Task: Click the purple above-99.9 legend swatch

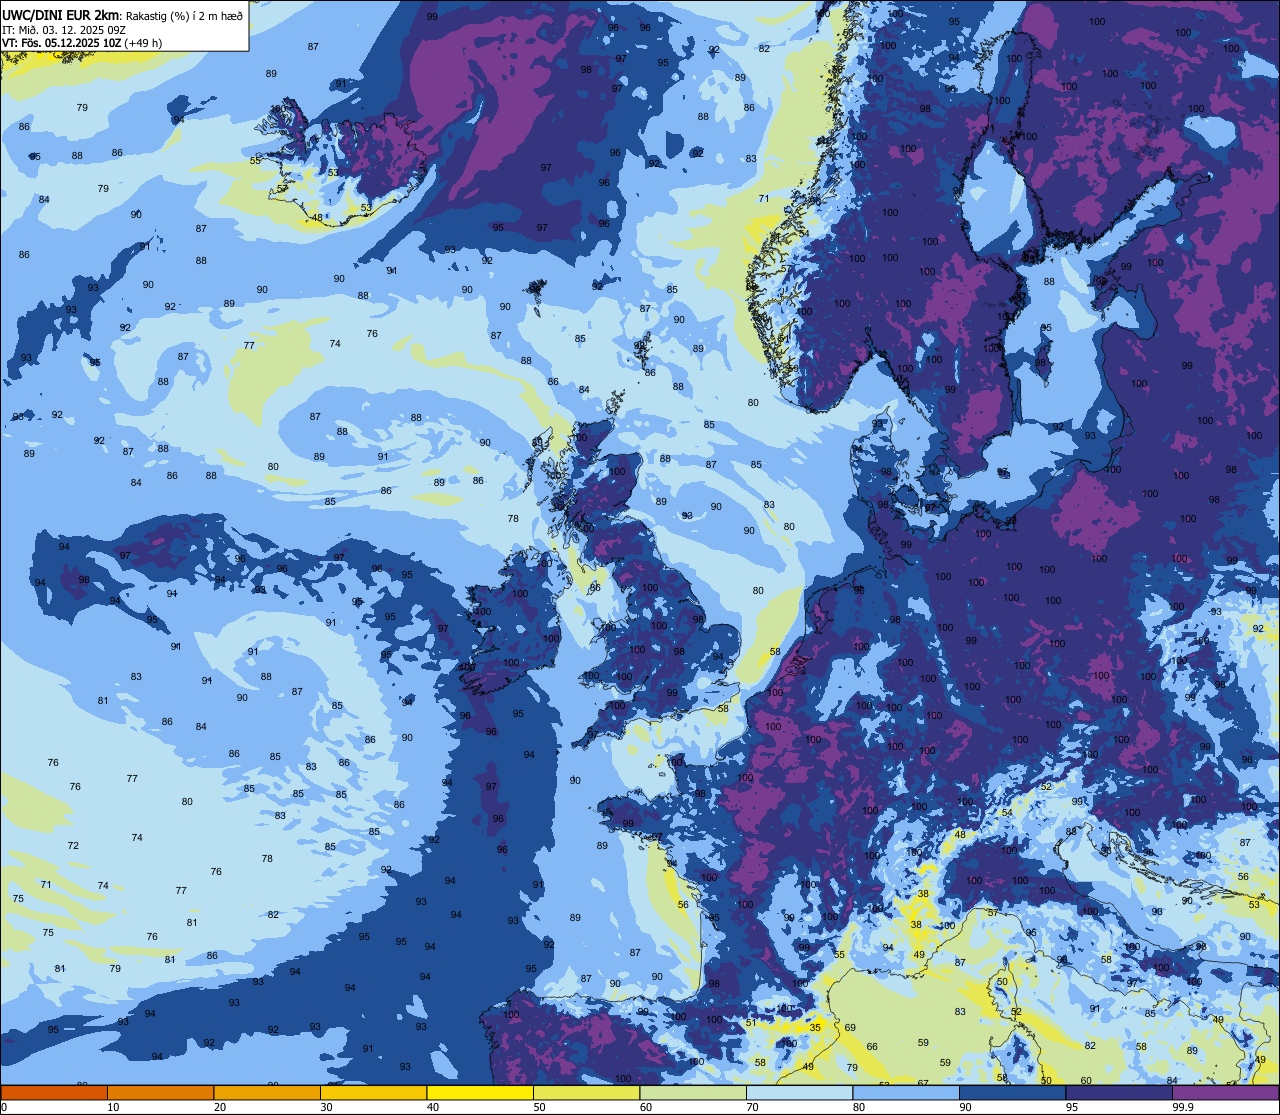Action: [1226, 1092]
